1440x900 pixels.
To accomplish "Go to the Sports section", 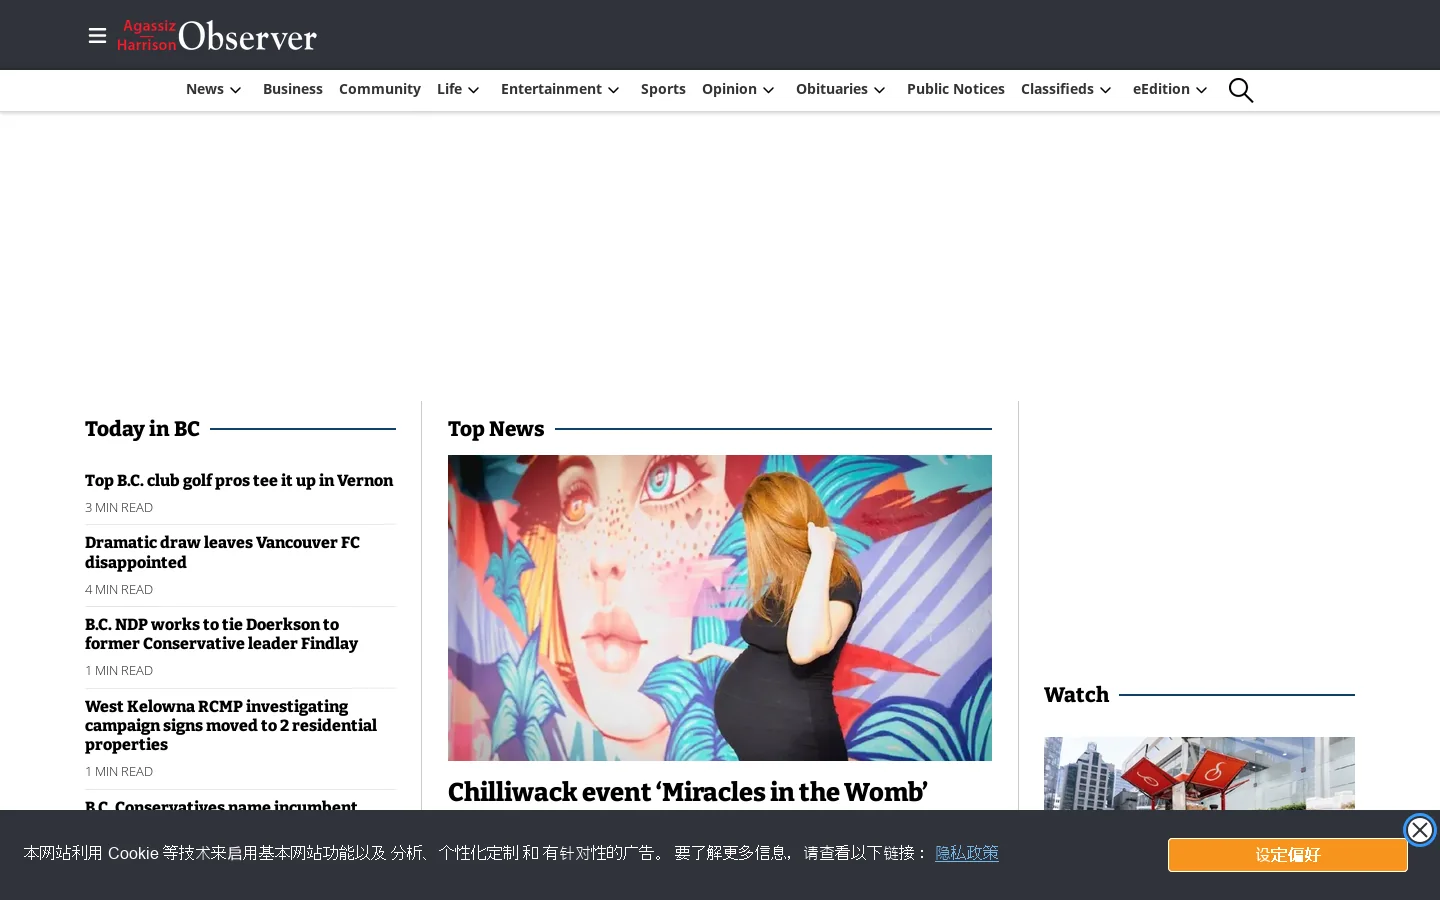I will 663,89.
